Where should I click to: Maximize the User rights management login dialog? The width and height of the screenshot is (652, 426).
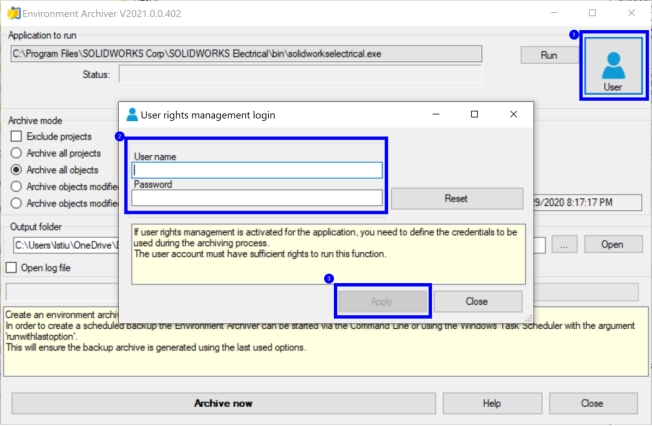pos(474,114)
